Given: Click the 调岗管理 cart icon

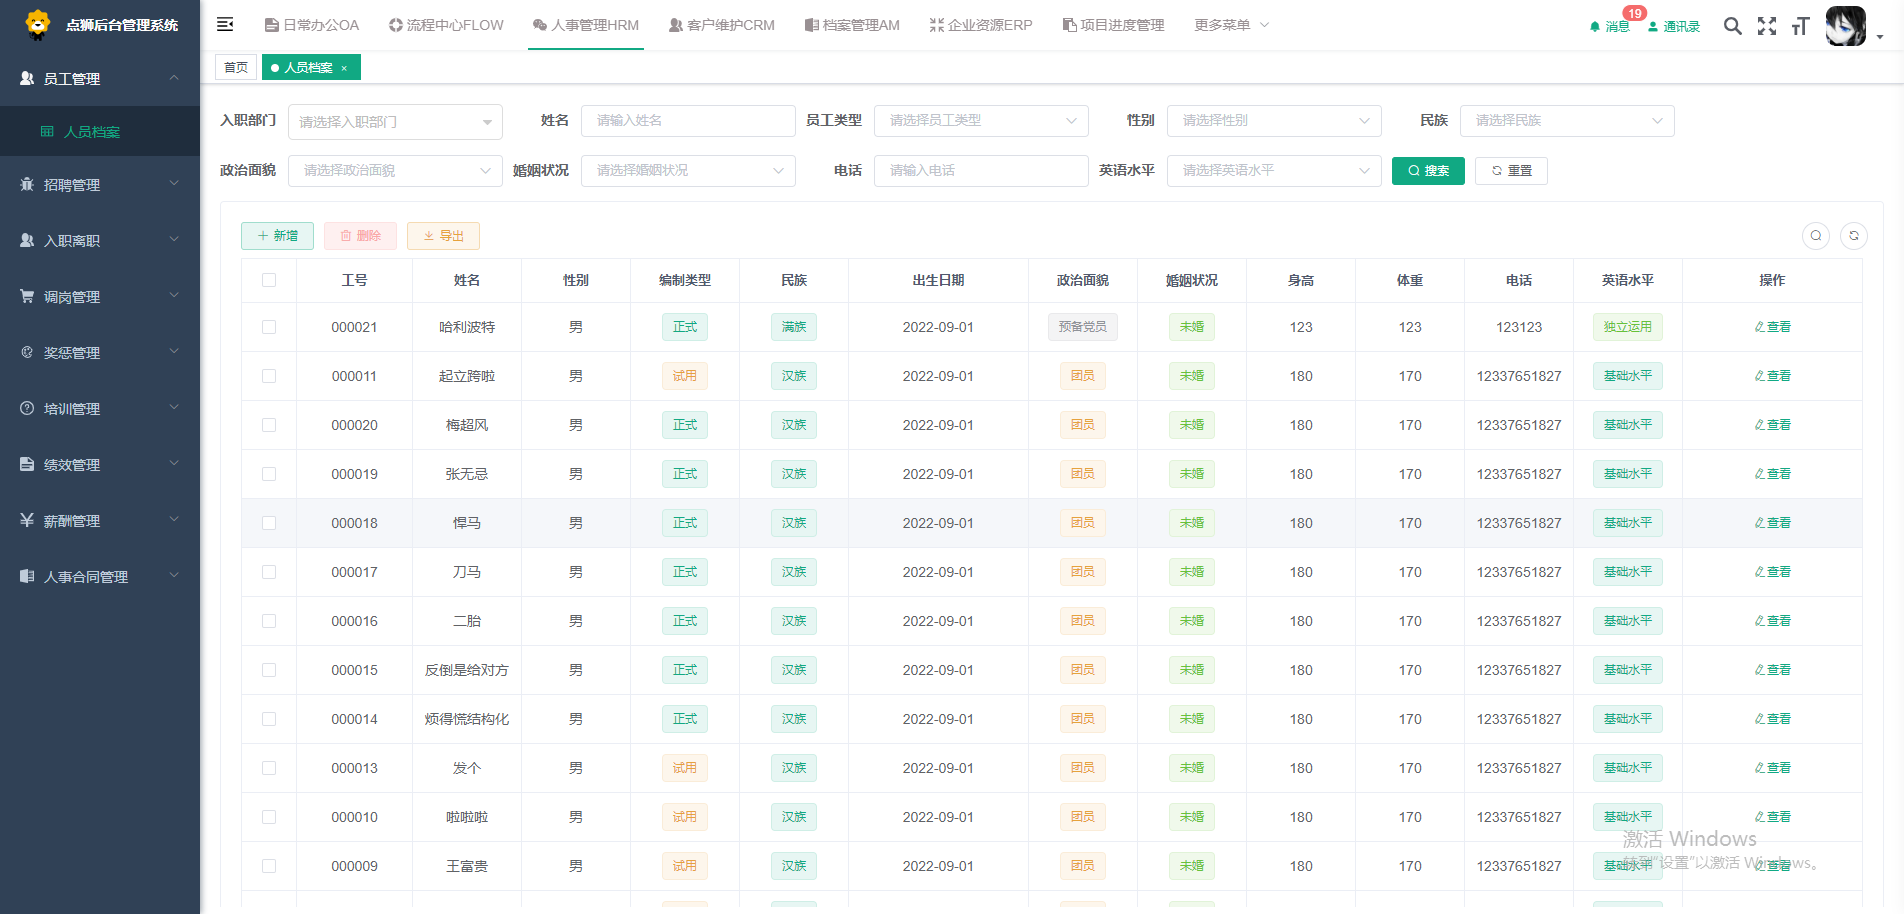Looking at the screenshot, I should [27, 296].
